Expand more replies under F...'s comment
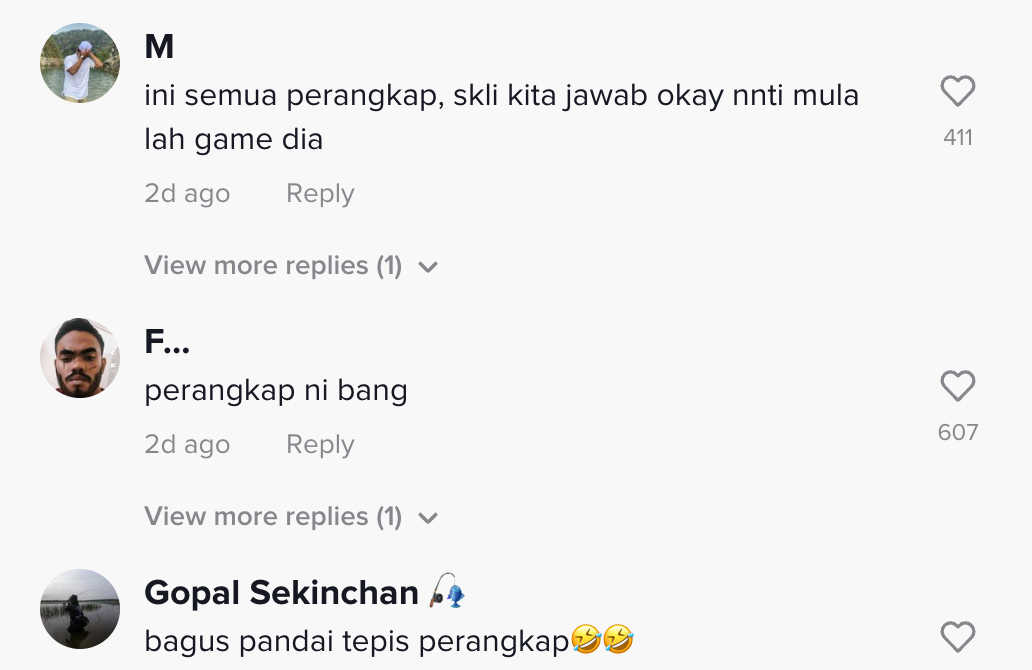1032x670 pixels. point(272,517)
